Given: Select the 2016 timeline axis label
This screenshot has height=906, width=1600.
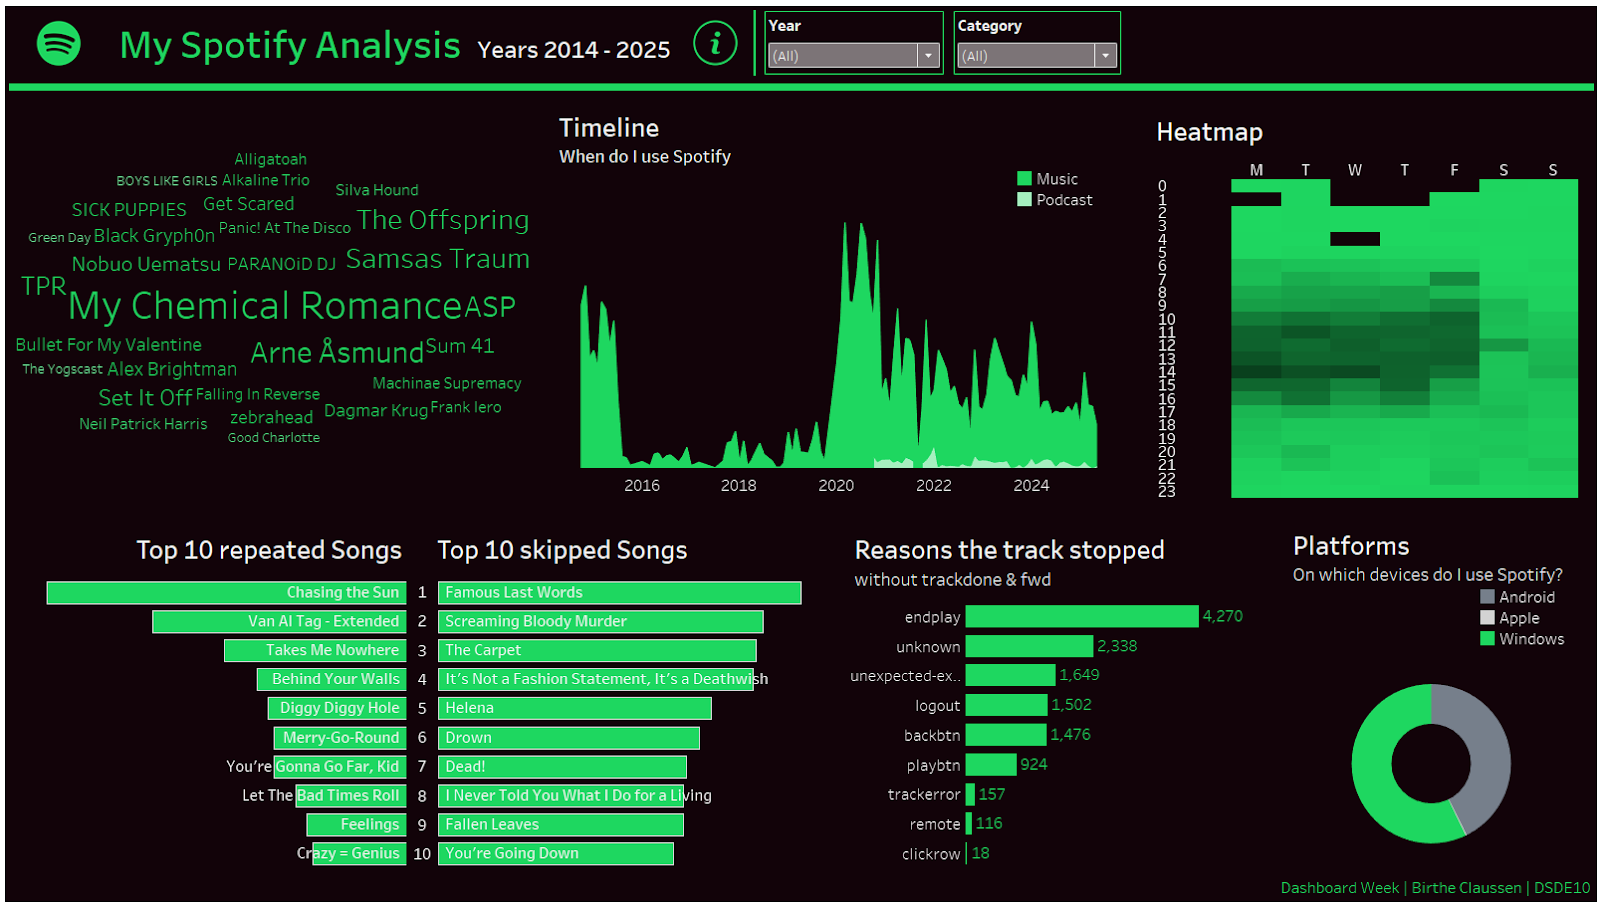Looking at the screenshot, I should [642, 486].
